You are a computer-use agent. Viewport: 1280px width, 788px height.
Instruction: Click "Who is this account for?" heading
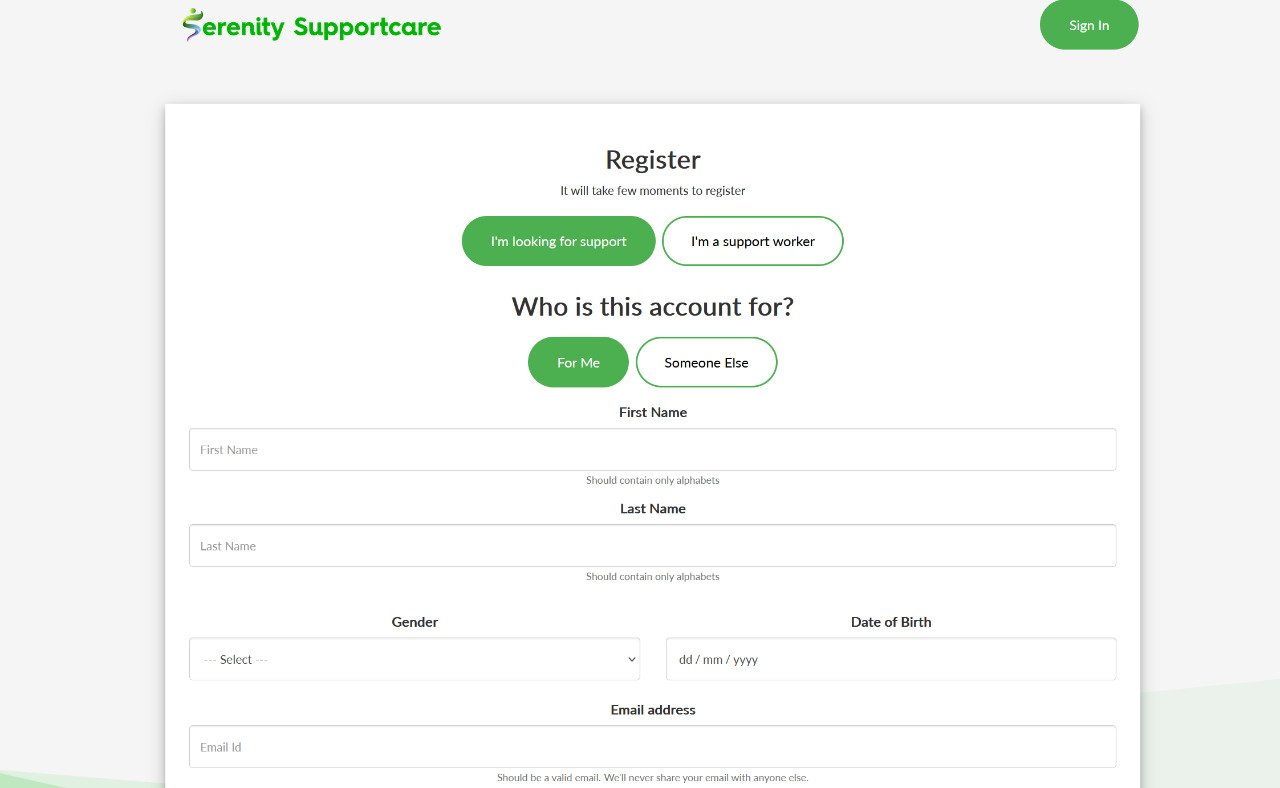652,307
